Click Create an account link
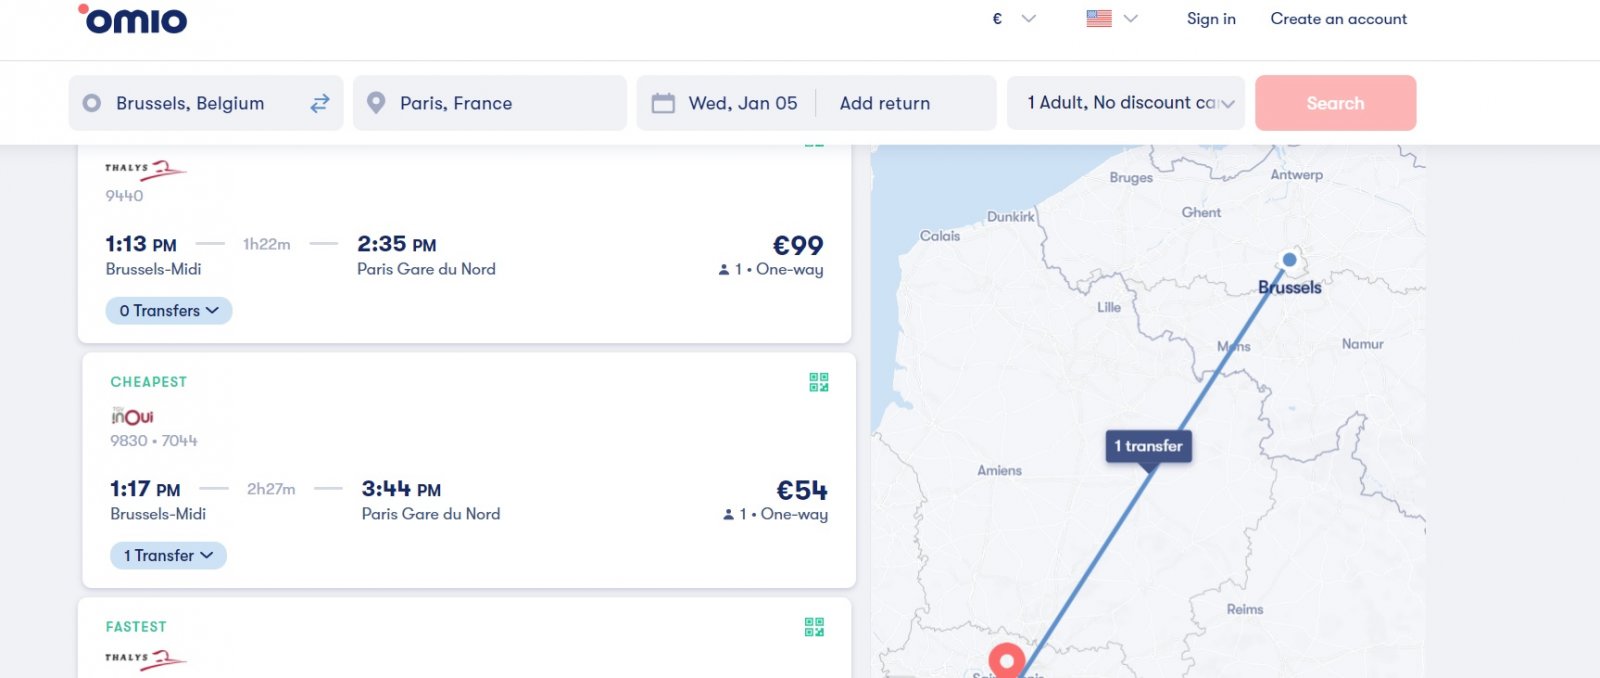1600x678 pixels. 1338,19
